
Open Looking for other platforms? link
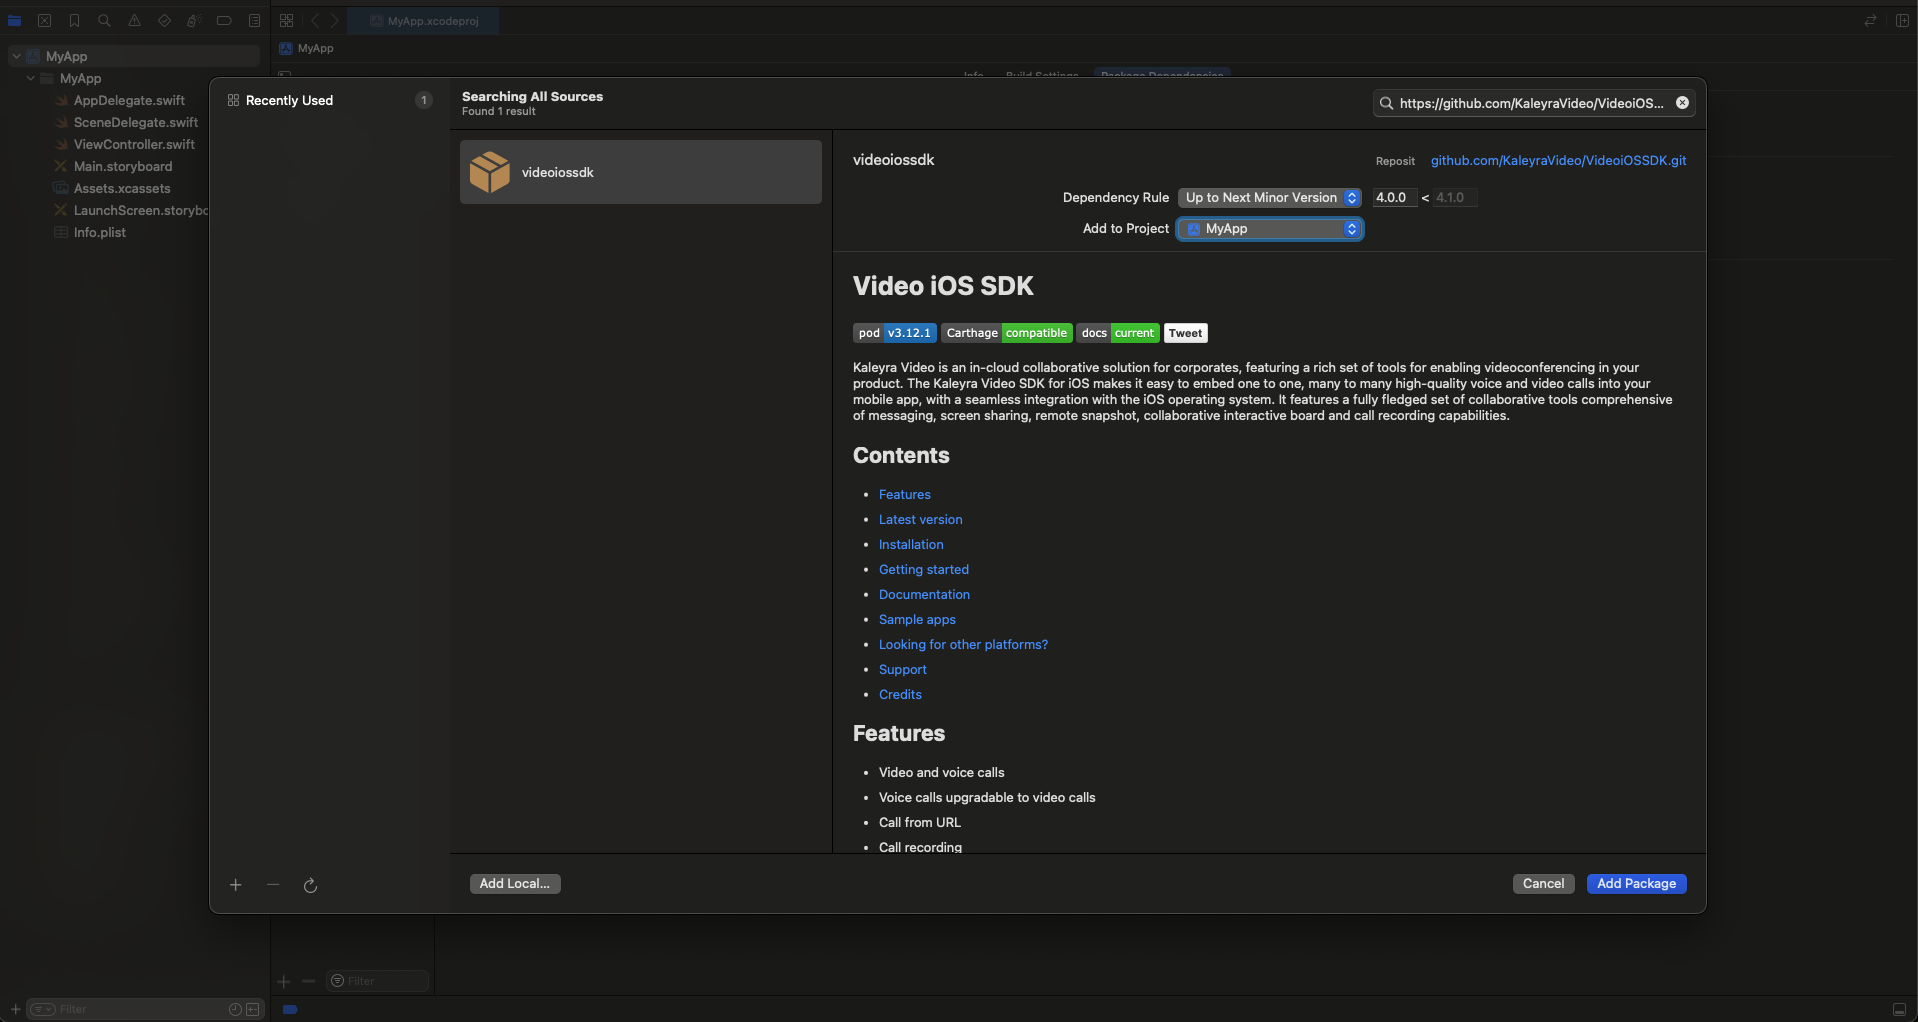[x=963, y=644]
